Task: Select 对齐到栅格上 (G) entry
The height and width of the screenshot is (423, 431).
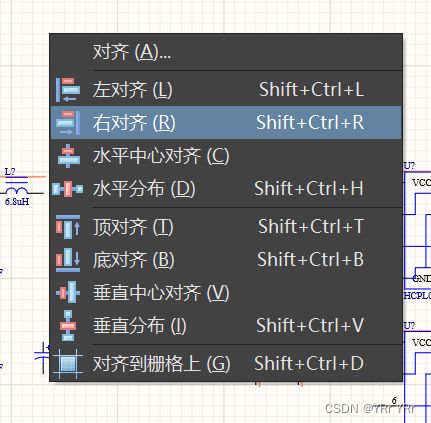Action: (226, 363)
